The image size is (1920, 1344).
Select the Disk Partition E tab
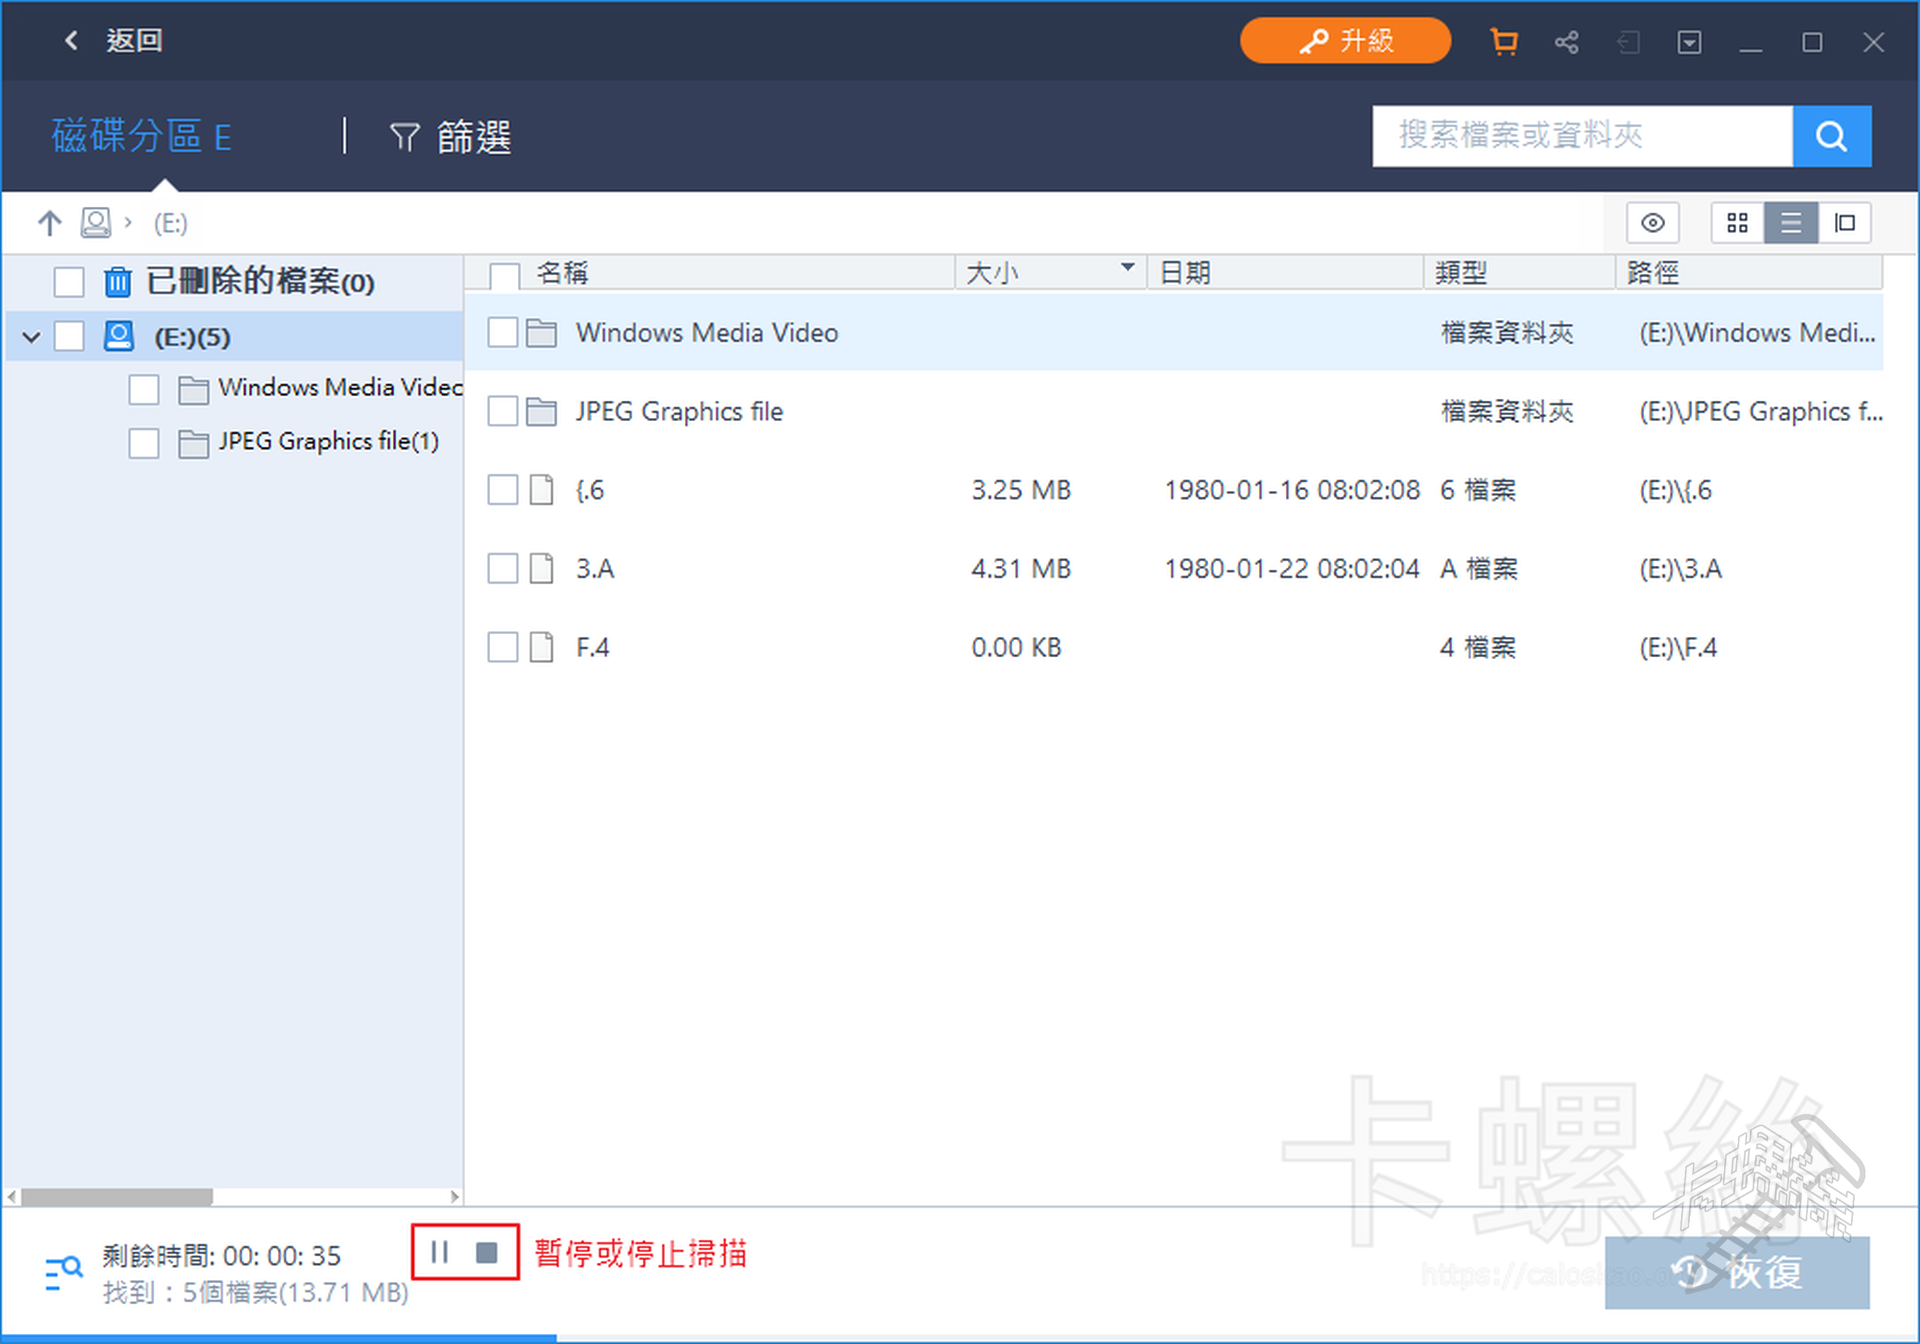(142, 136)
